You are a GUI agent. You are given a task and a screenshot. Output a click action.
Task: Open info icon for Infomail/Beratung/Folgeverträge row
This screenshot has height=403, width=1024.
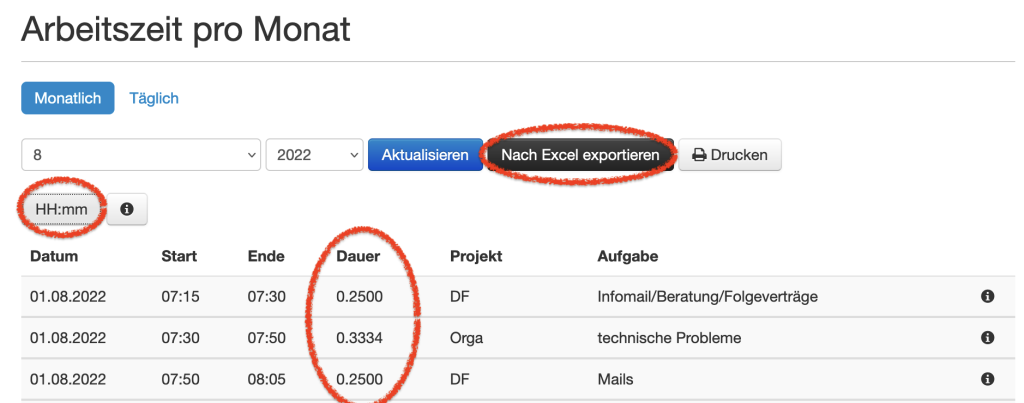pyautogui.click(x=988, y=296)
